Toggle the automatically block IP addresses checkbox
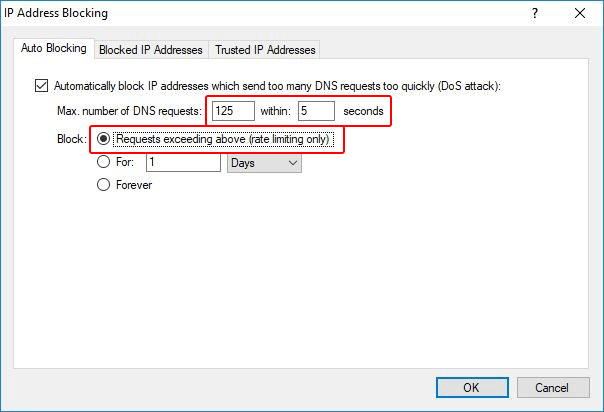This screenshot has width=604, height=412. pos(42,85)
